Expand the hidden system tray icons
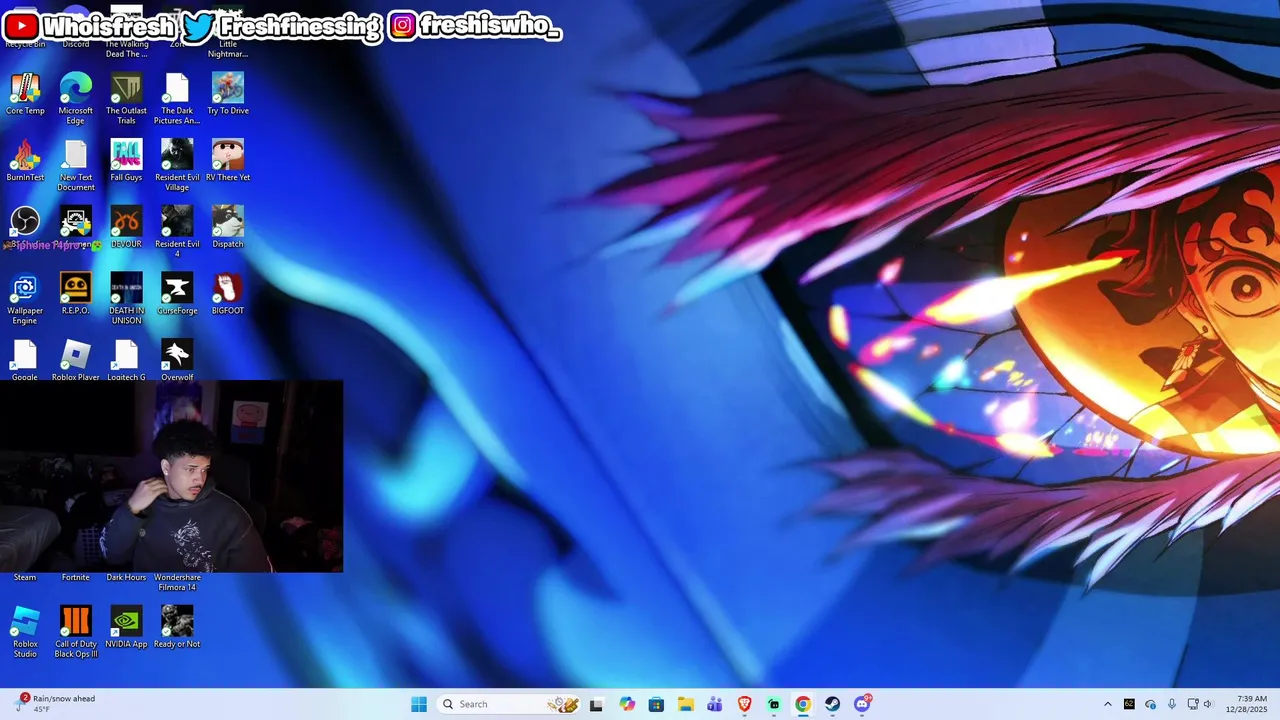Viewport: 1280px width, 720px height. 1107,704
